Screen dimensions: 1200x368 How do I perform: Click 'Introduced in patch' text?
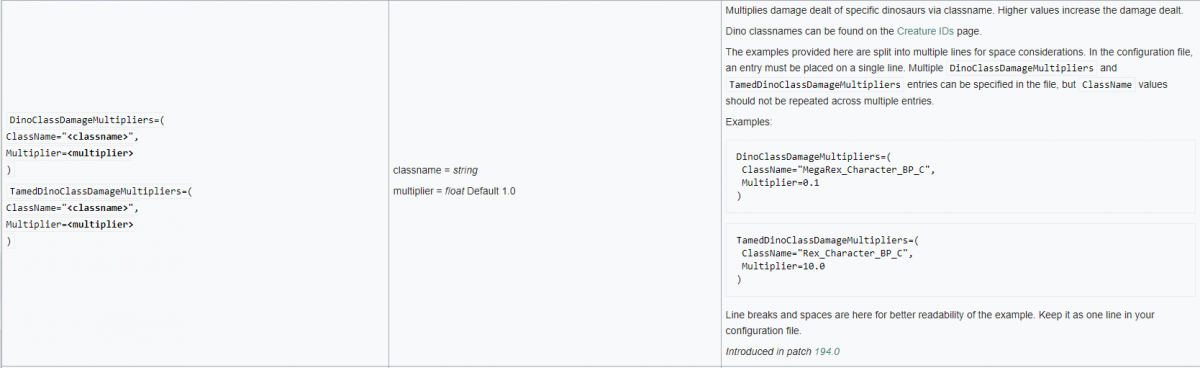click(768, 352)
